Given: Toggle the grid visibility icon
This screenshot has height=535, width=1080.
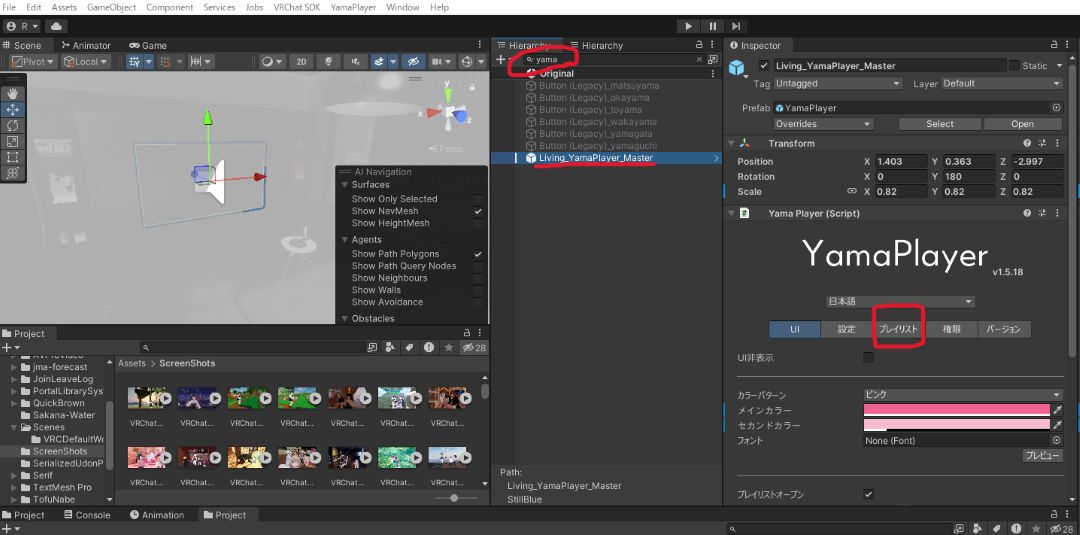Looking at the screenshot, I should pyautogui.click(x=134, y=62).
